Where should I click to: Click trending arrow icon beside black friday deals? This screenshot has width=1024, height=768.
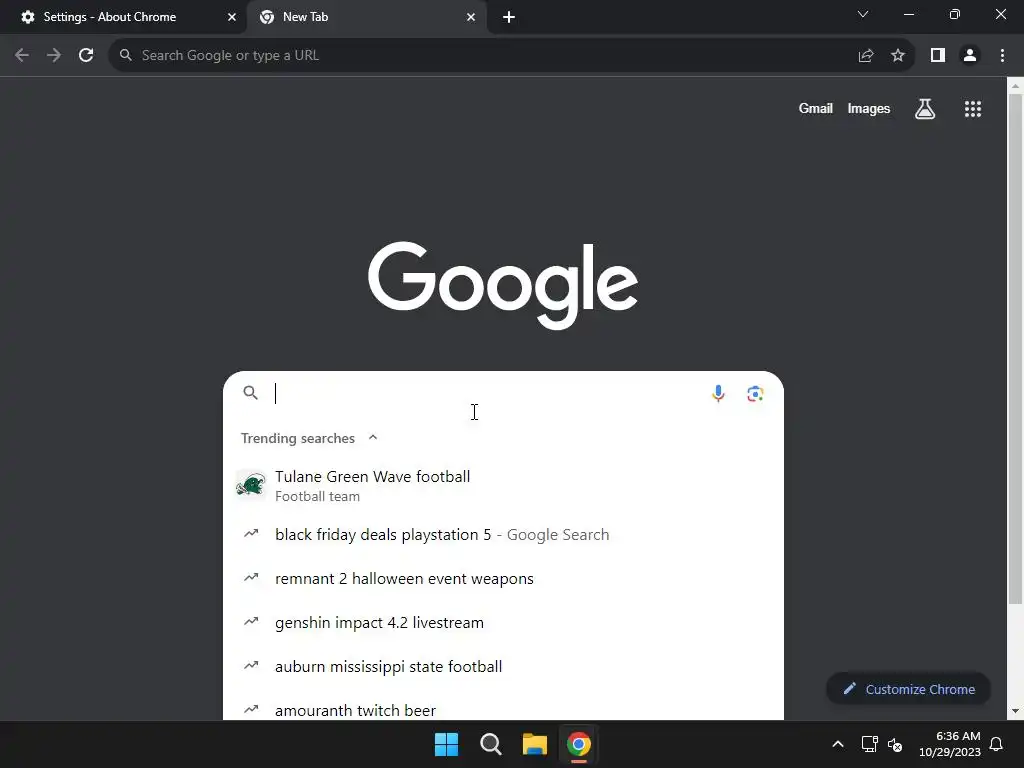click(251, 534)
